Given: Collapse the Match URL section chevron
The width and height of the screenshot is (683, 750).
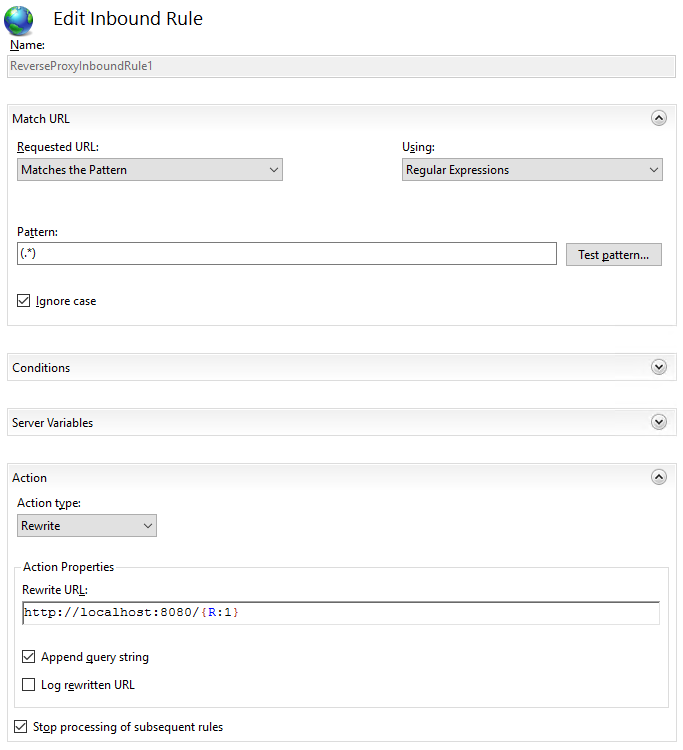Looking at the screenshot, I should [659, 118].
